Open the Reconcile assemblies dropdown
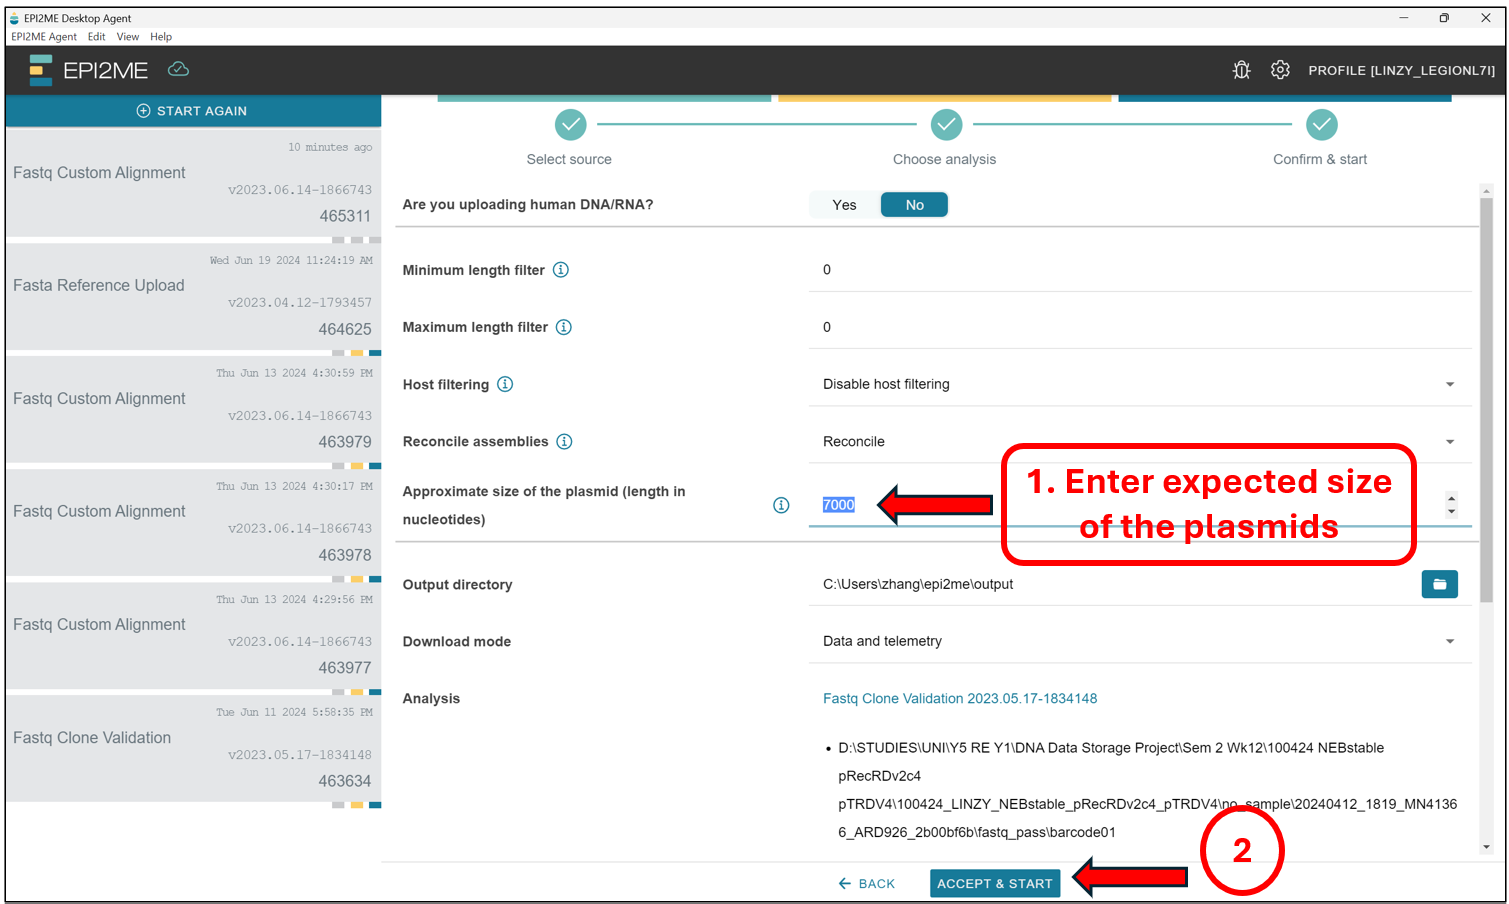The width and height of the screenshot is (1509, 904). pyautogui.click(x=1140, y=441)
